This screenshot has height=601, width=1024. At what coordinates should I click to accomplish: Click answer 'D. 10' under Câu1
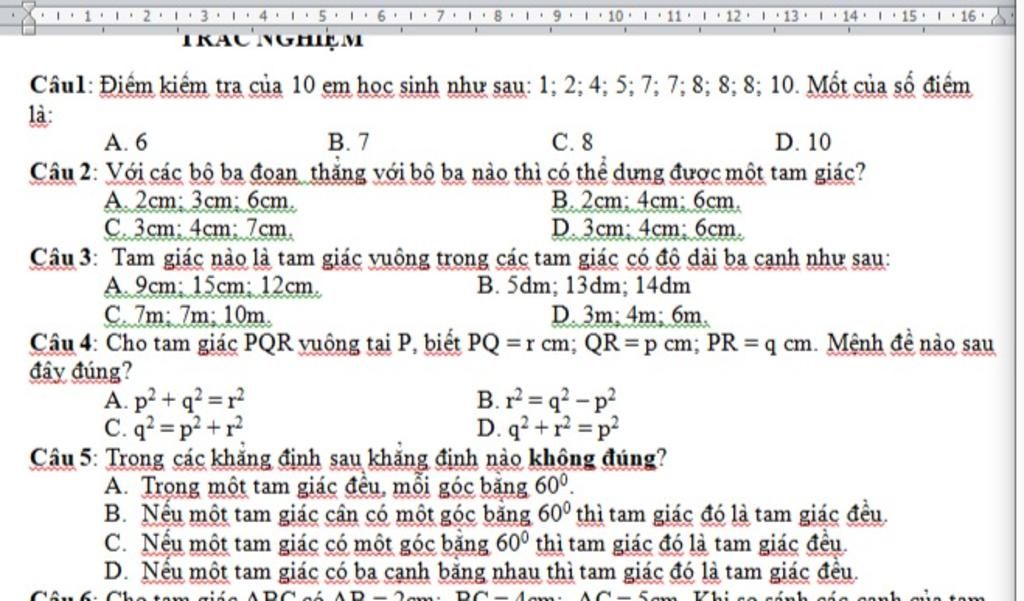(803, 142)
